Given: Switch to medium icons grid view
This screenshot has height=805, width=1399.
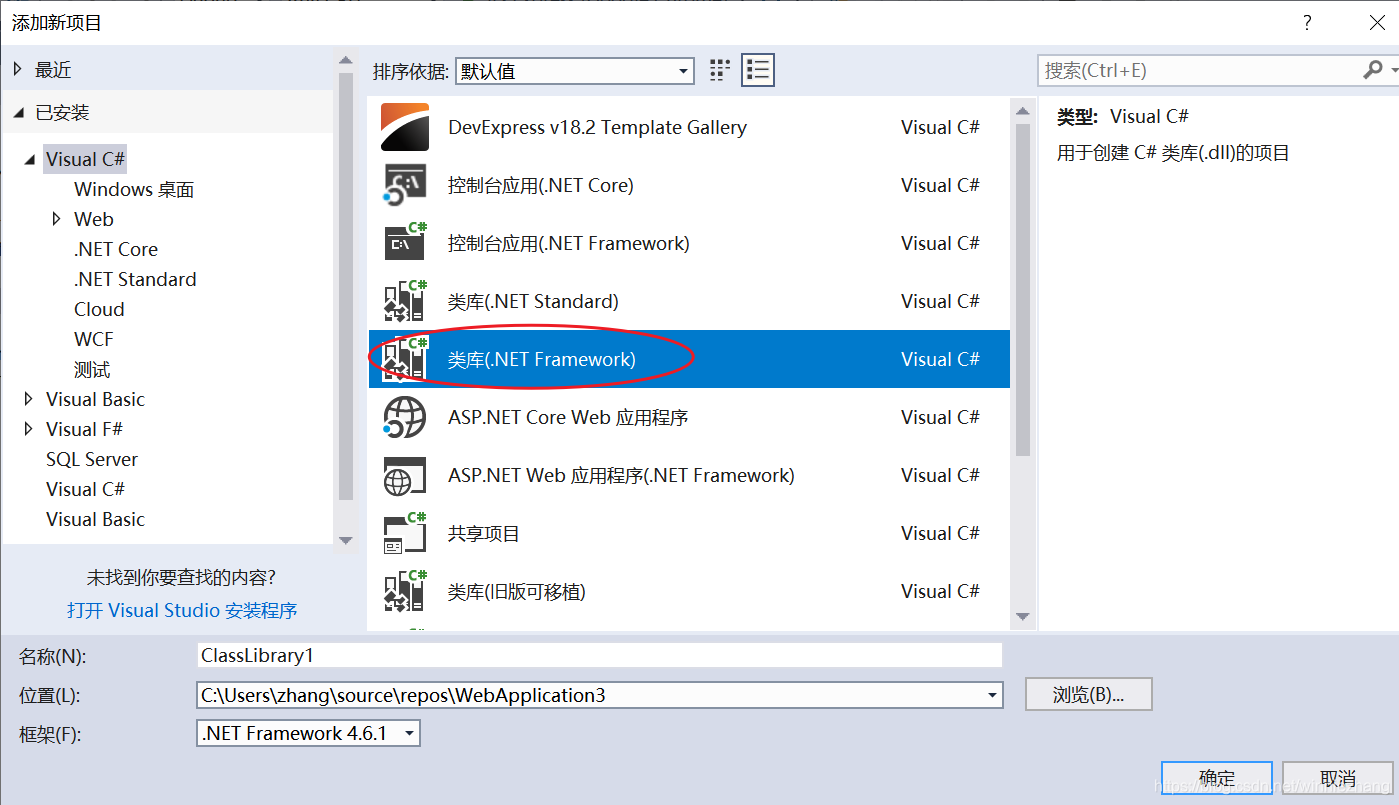Looking at the screenshot, I should (720, 70).
